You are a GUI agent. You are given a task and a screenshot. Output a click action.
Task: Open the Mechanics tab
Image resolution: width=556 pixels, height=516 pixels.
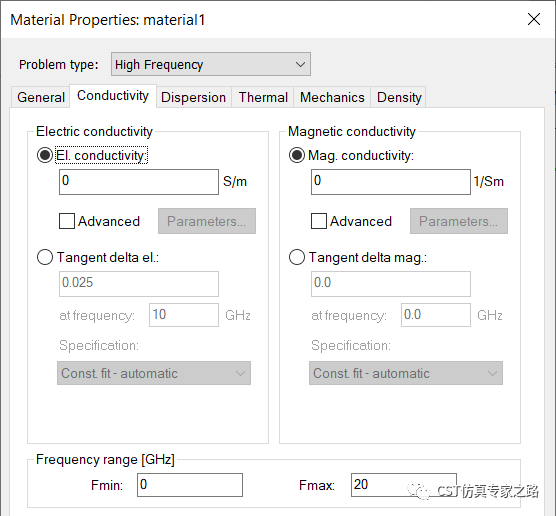(x=332, y=97)
